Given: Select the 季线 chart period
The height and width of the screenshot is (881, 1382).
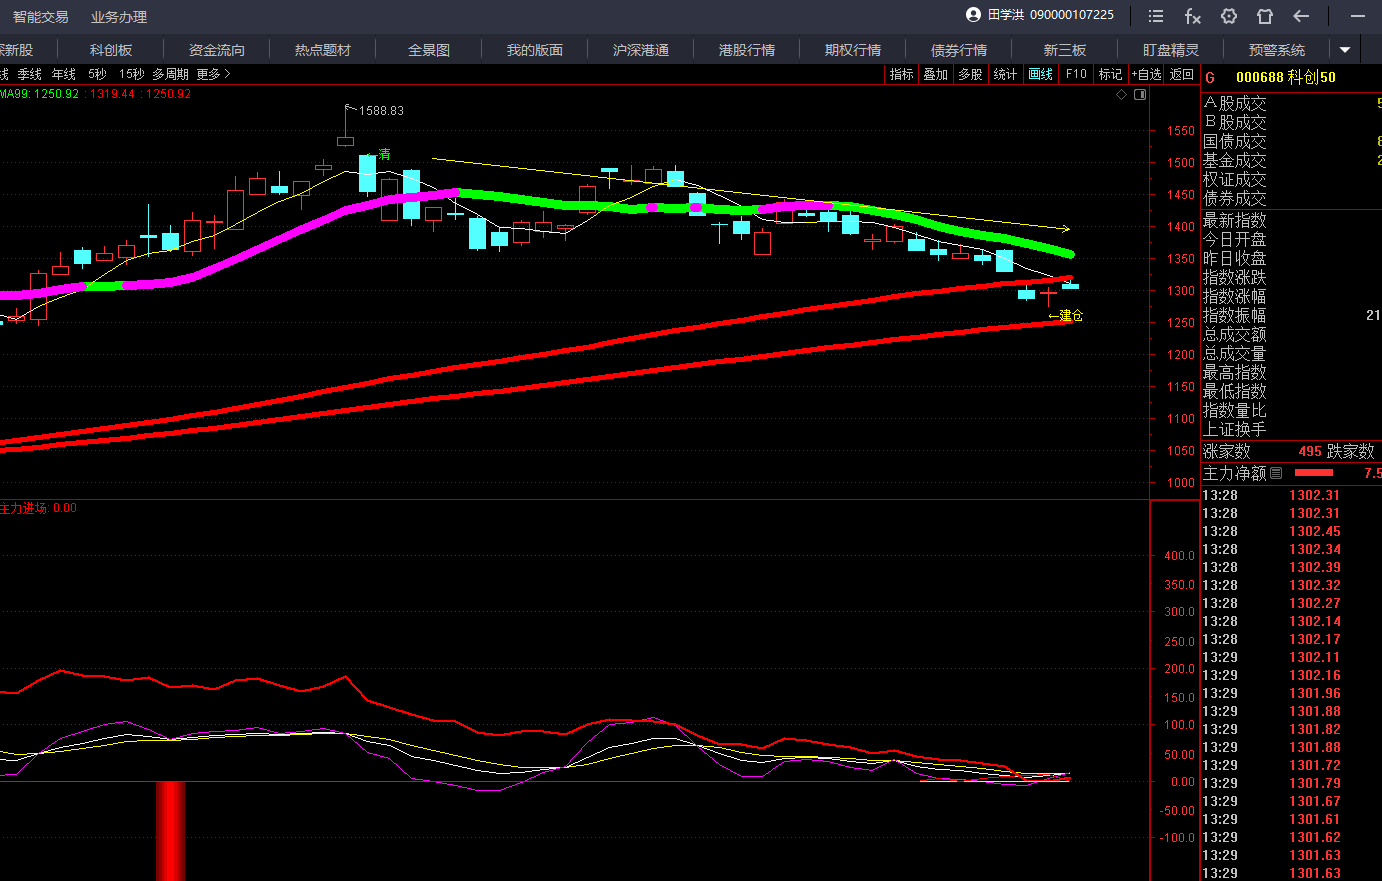Looking at the screenshot, I should (30, 74).
